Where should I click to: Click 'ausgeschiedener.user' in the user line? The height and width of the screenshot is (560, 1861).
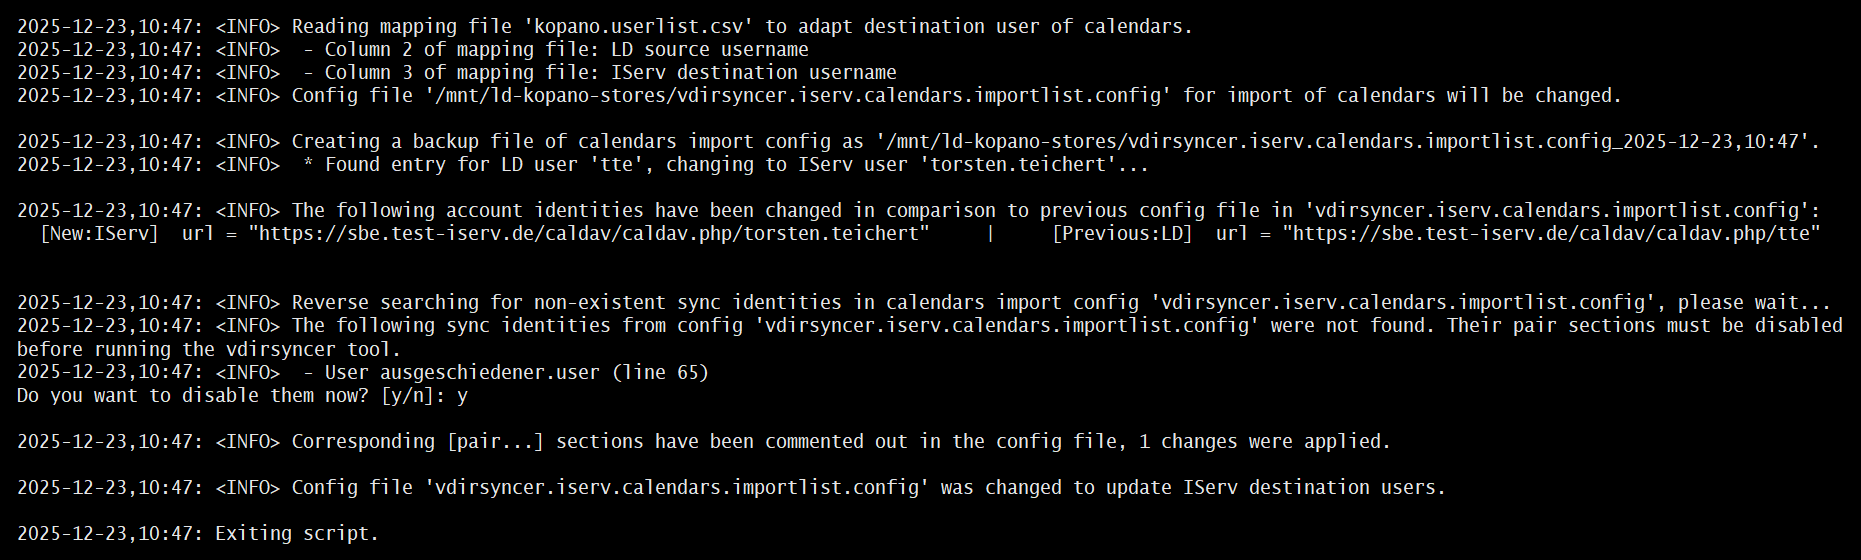[489, 373]
